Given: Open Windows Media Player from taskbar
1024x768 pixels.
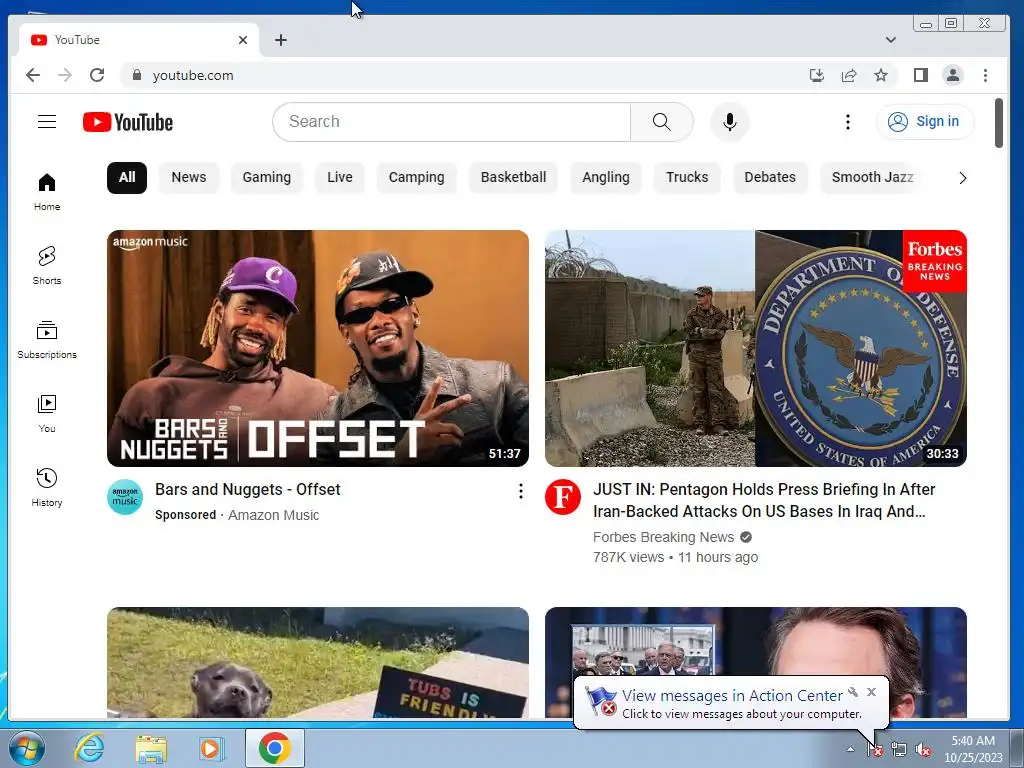Looking at the screenshot, I should pos(210,748).
